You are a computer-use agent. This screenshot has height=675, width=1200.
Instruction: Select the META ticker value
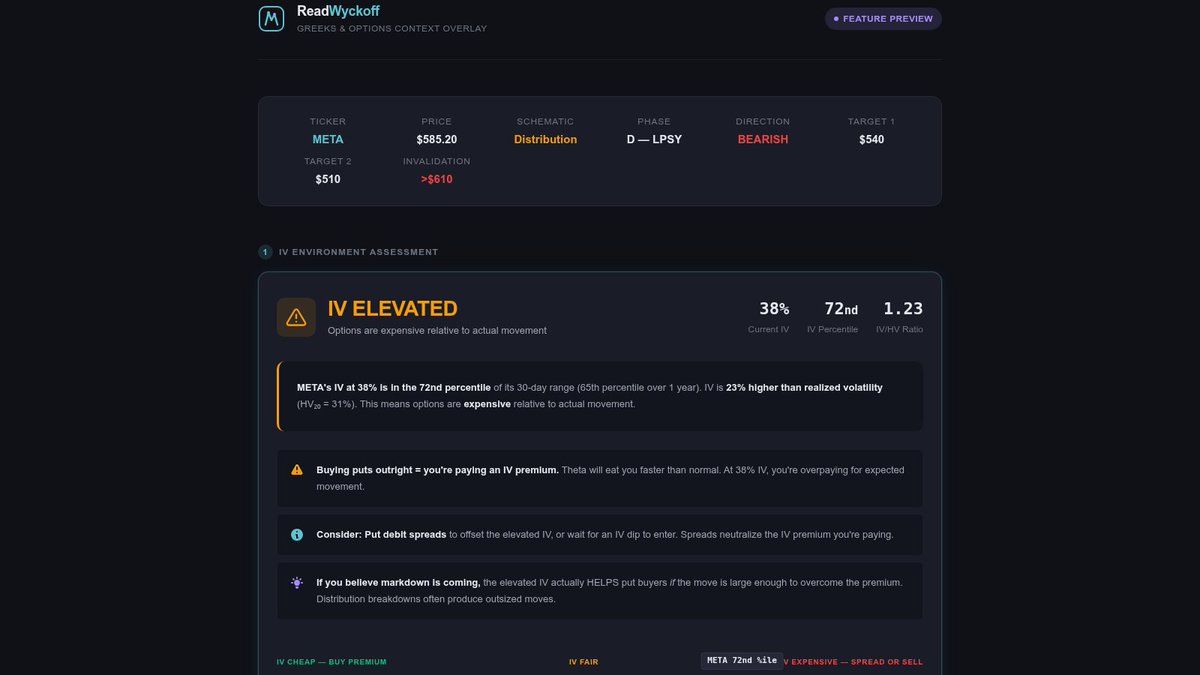tap(328, 140)
